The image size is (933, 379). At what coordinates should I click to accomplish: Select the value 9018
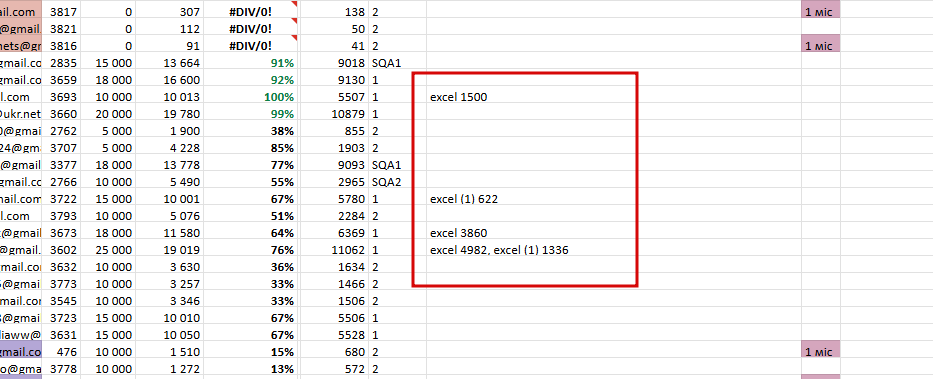click(x=334, y=63)
